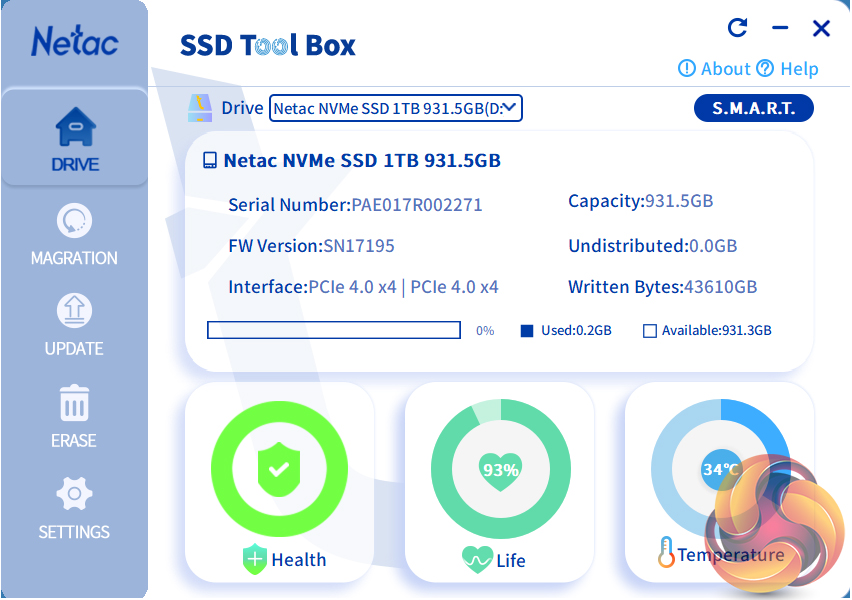Click the SSD Tool Box title
This screenshot has width=852, height=600.
[268, 45]
